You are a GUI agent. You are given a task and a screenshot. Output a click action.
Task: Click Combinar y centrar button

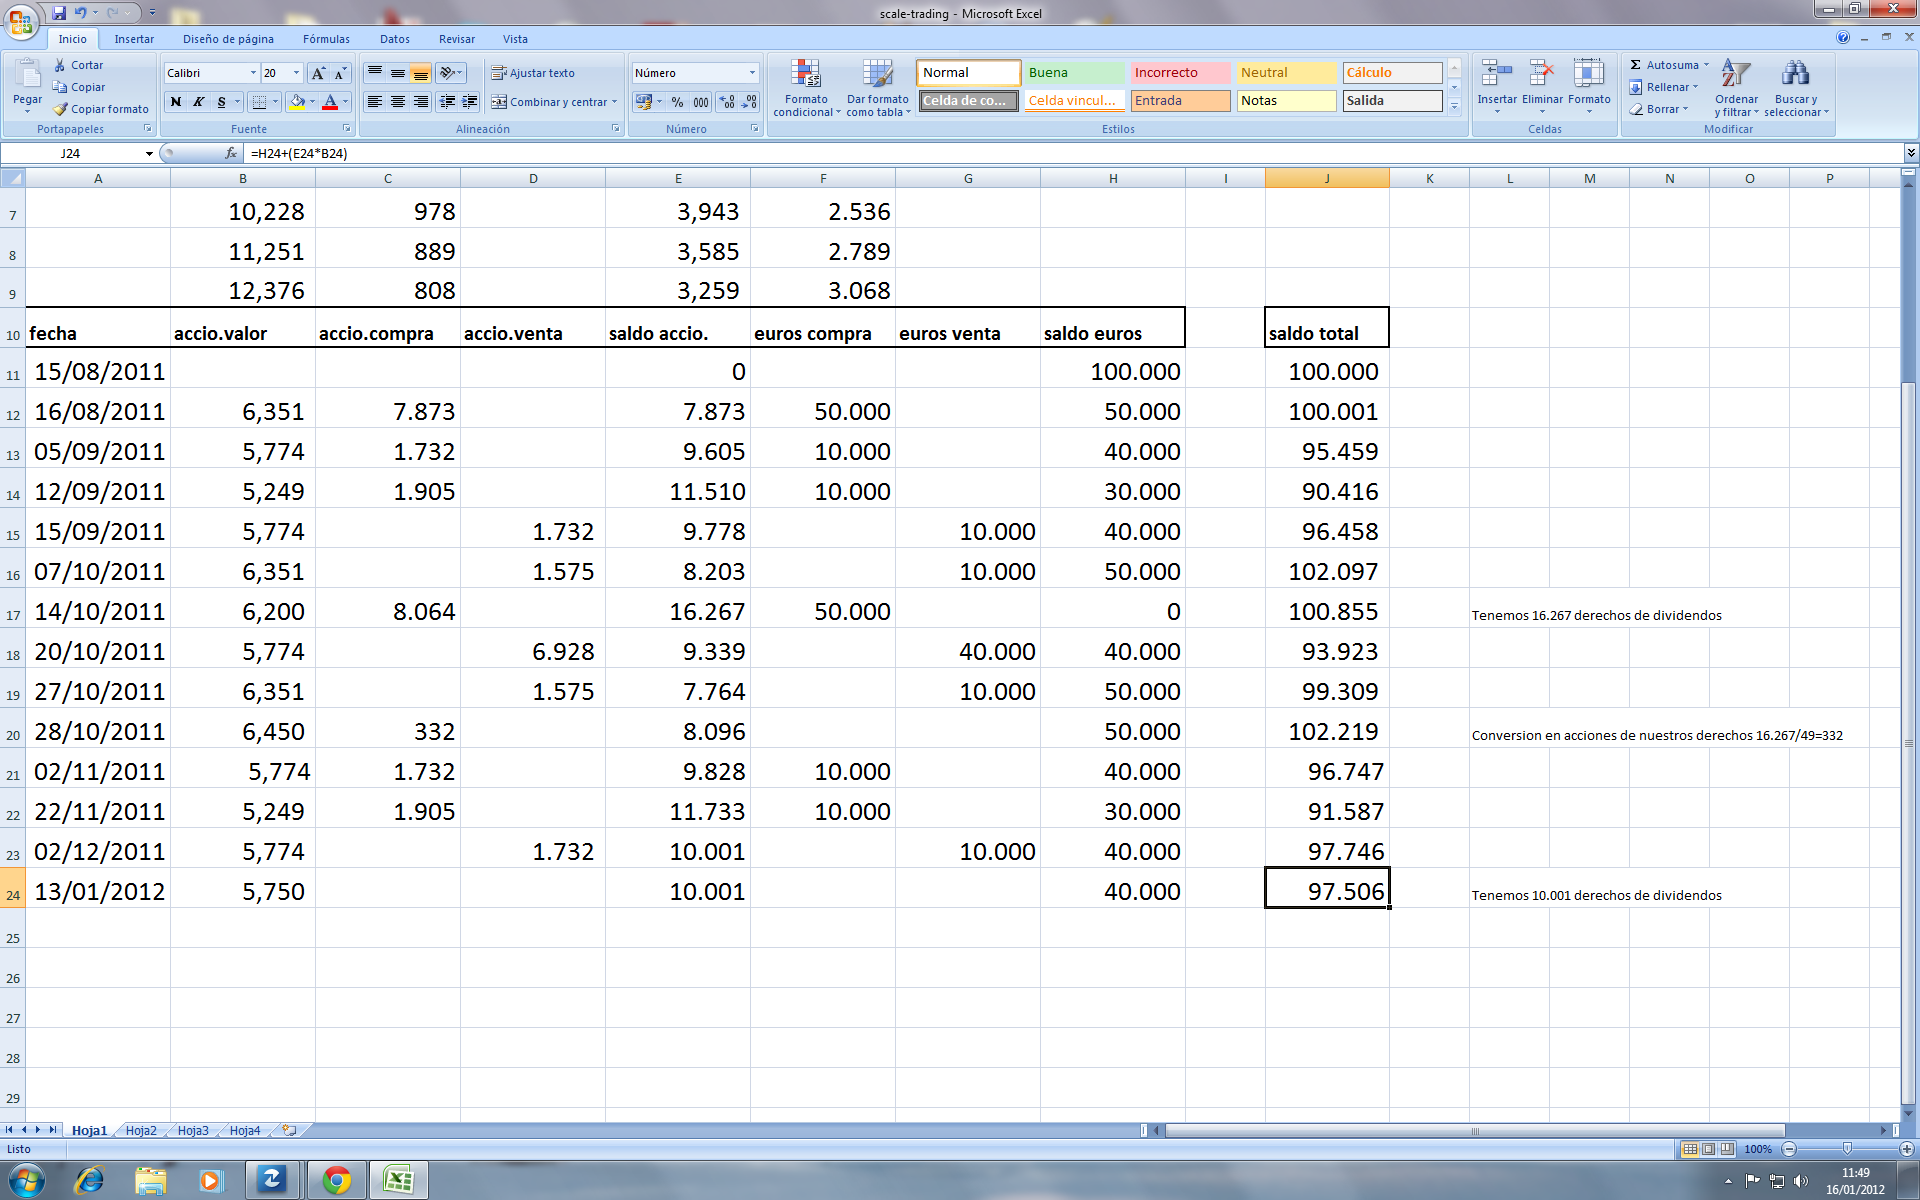[548, 102]
